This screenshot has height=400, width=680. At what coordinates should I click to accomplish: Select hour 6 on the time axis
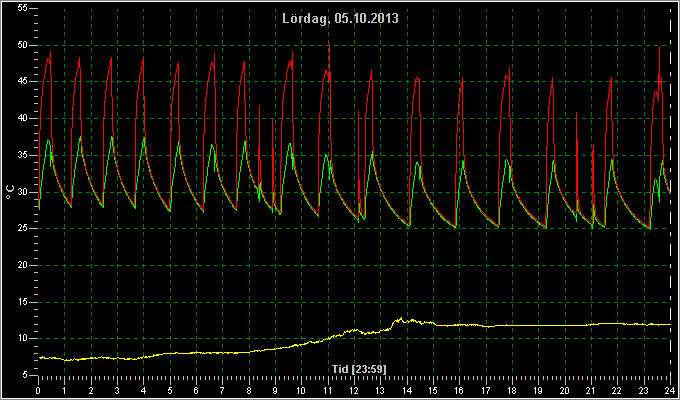[196, 390]
